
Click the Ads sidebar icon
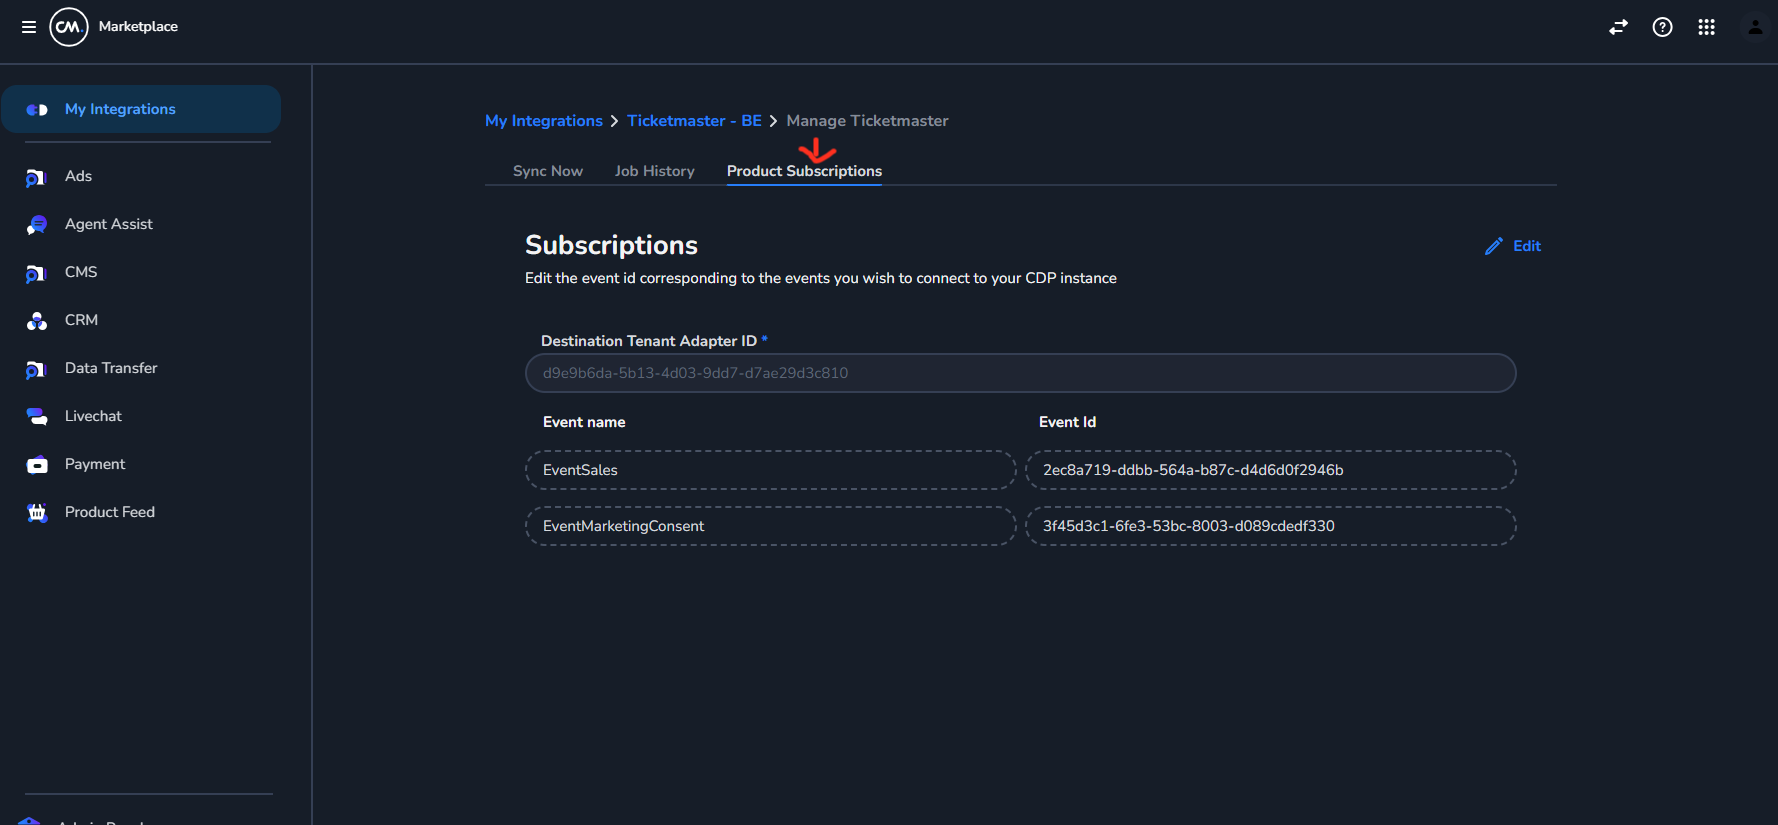pos(36,177)
